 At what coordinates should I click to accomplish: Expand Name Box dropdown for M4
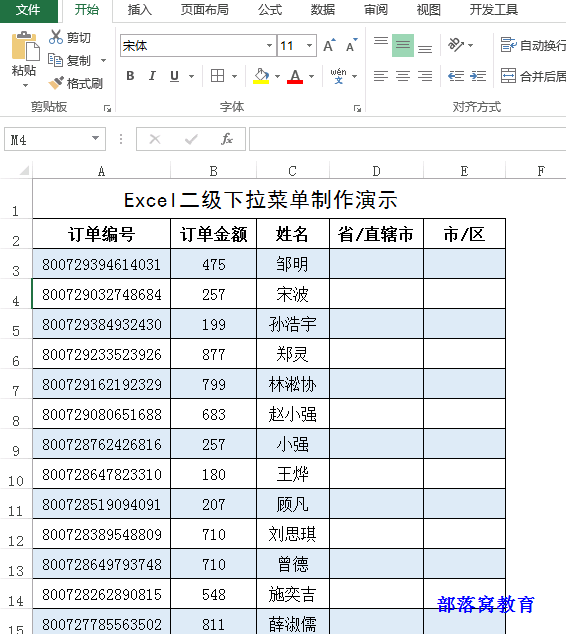95,138
